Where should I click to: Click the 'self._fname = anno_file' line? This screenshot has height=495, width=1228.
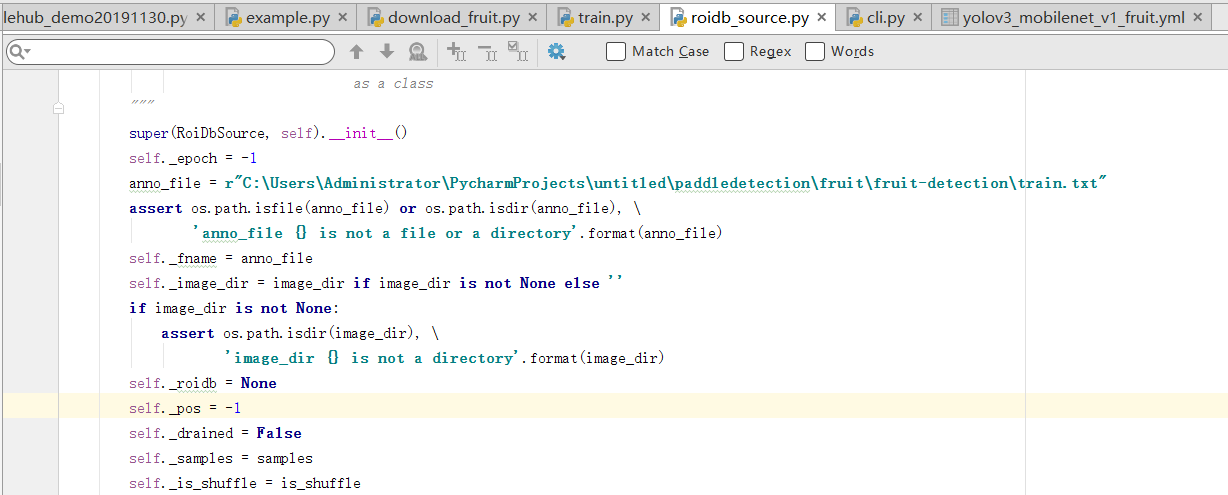[x=221, y=258]
